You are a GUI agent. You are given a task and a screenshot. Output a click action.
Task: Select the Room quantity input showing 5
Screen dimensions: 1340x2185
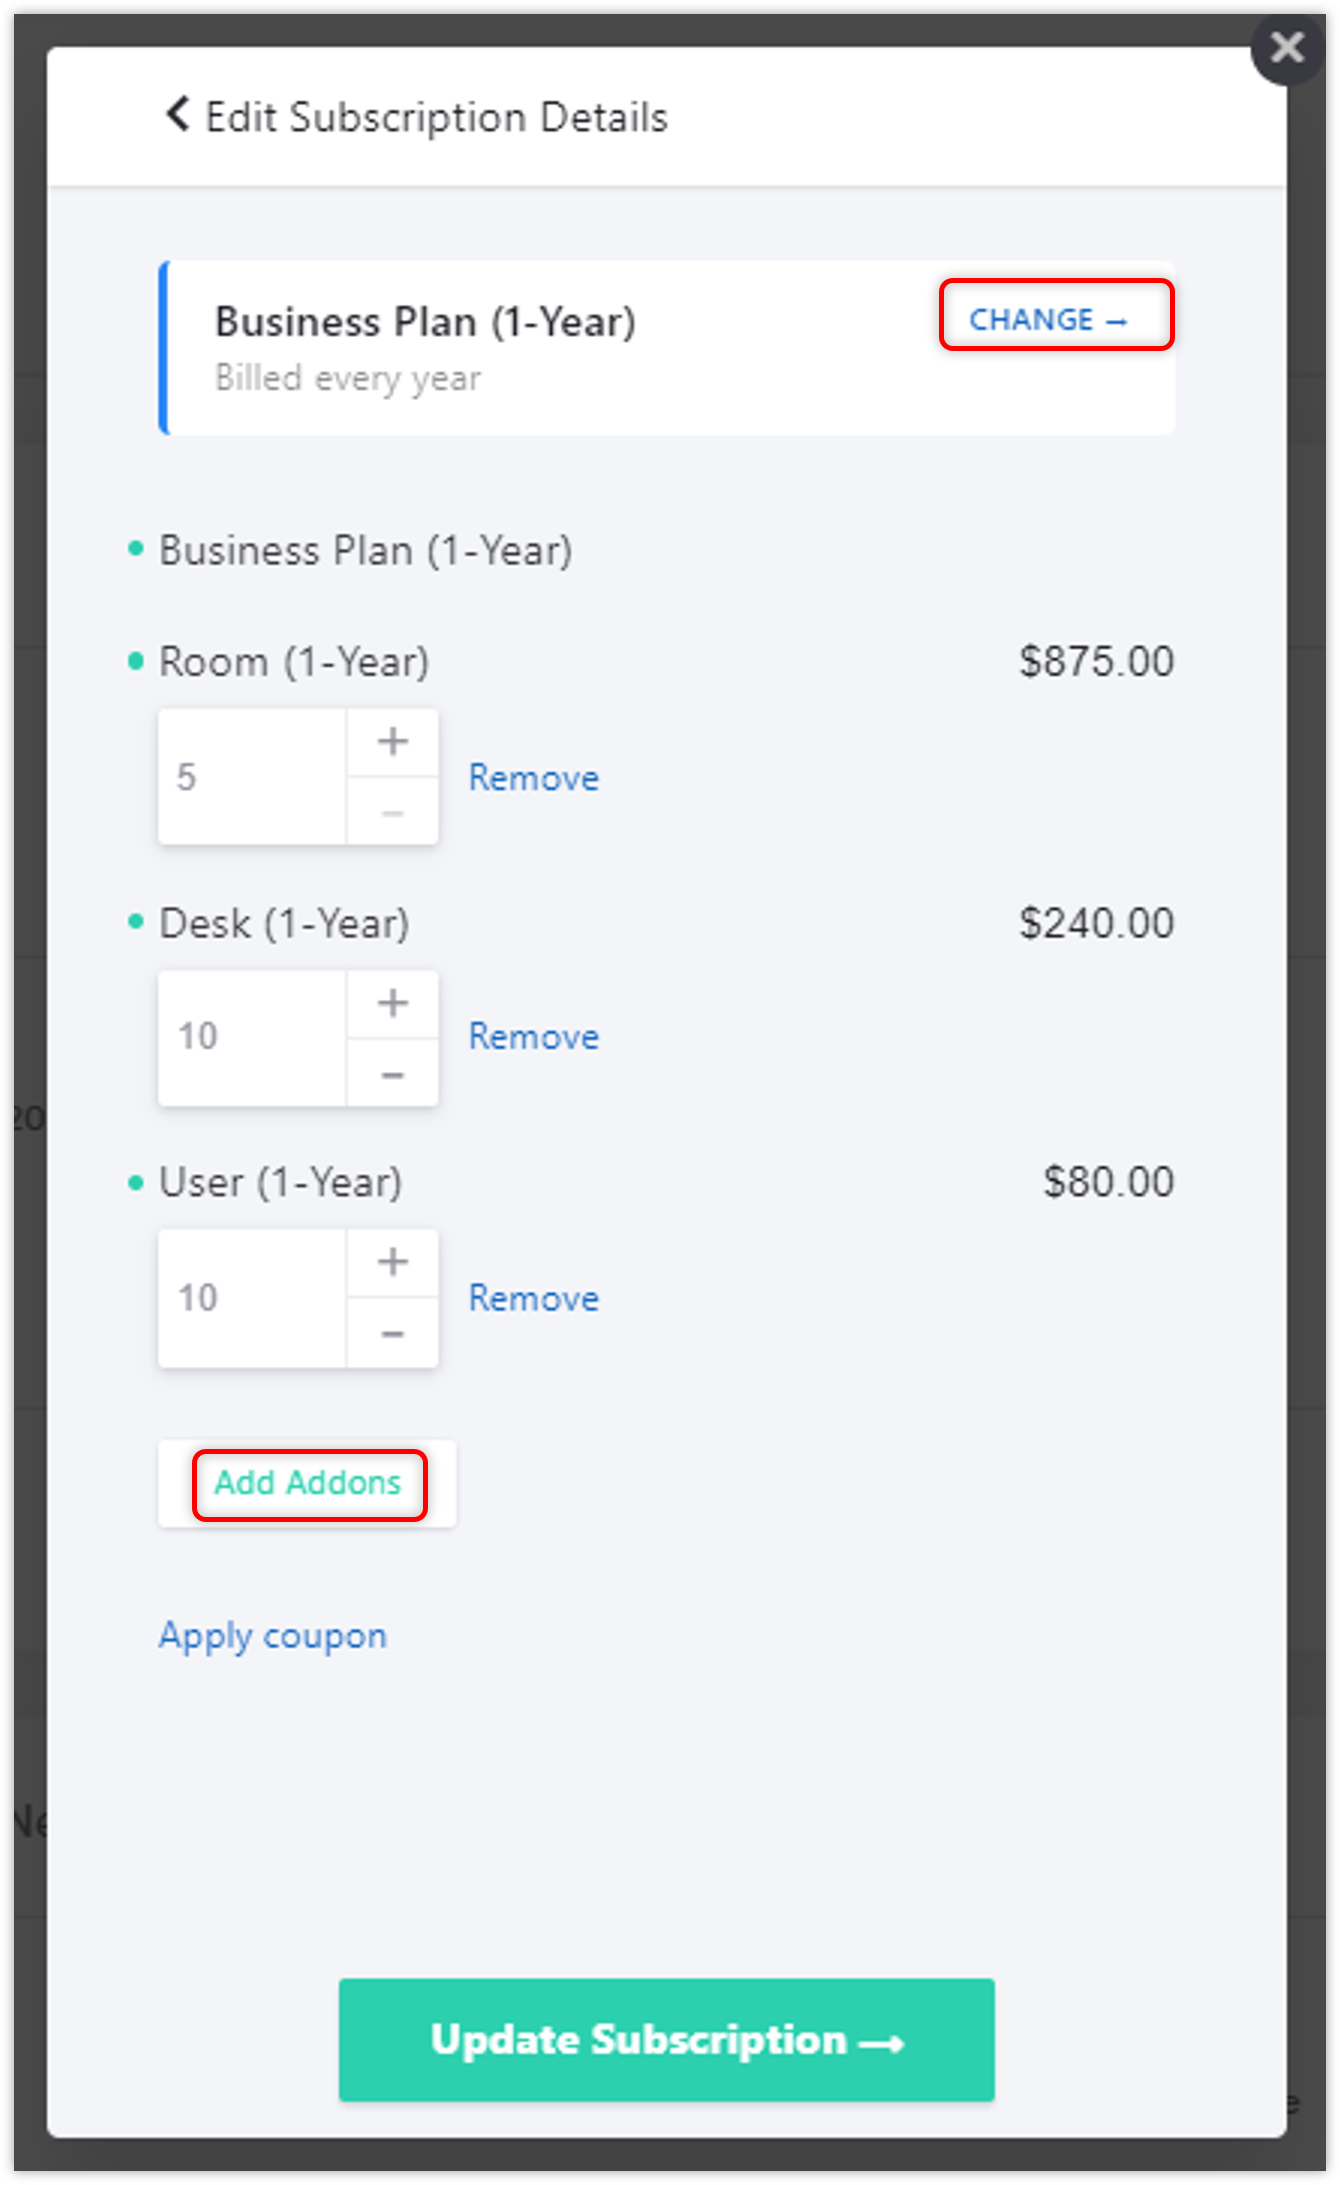250,777
